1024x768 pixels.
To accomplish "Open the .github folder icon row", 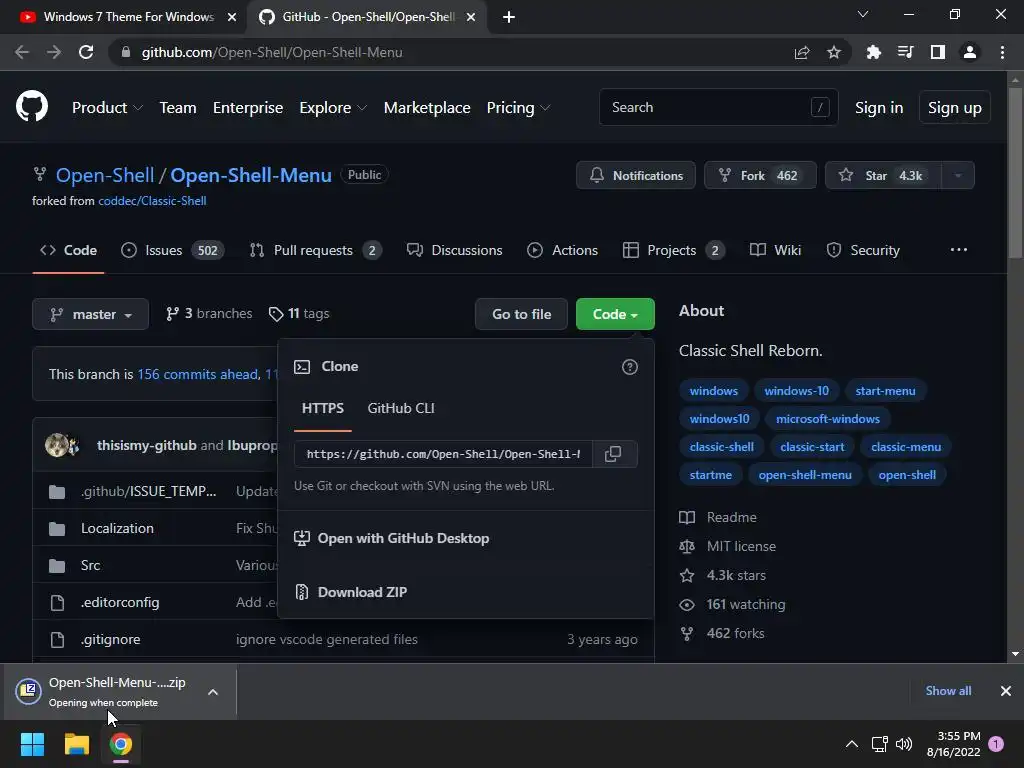I will click(57, 491).
